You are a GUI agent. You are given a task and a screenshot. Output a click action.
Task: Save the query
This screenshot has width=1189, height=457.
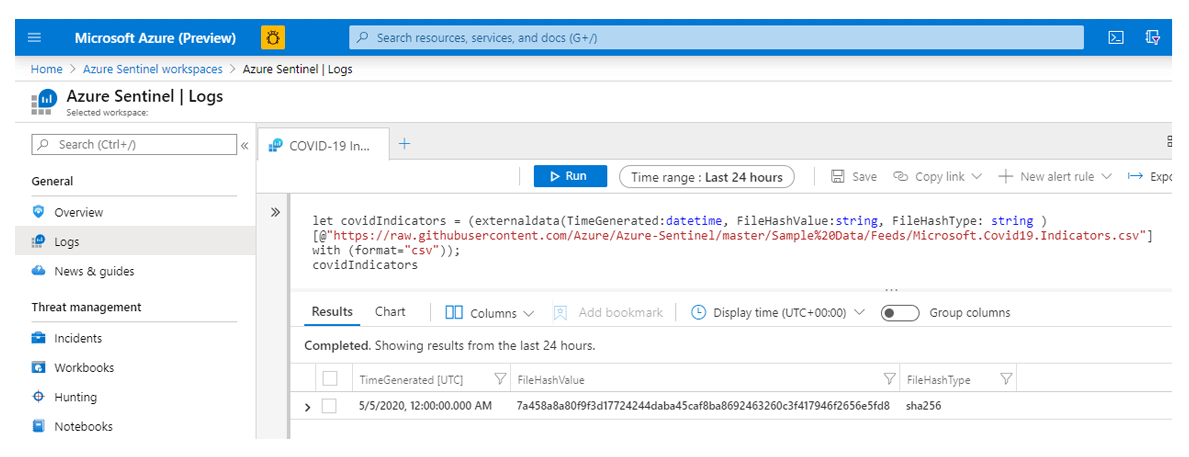[854, 177]
